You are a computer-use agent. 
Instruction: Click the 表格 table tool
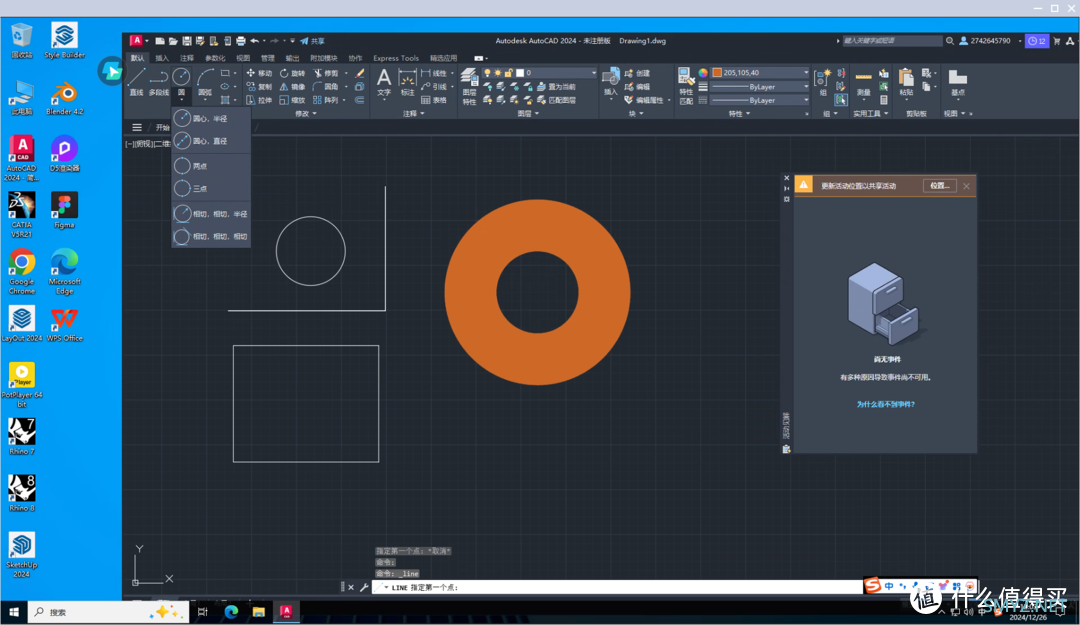coord(433,100)
